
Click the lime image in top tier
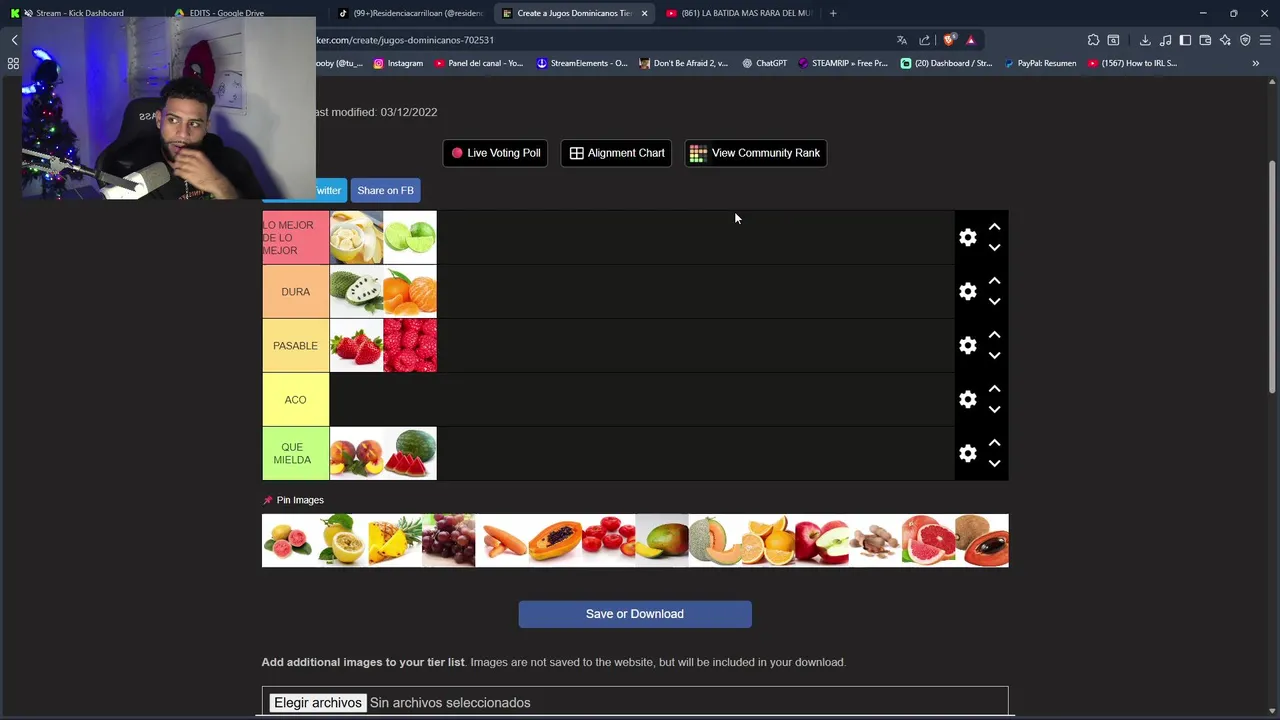pyautogui.click(x=410, y=238)
